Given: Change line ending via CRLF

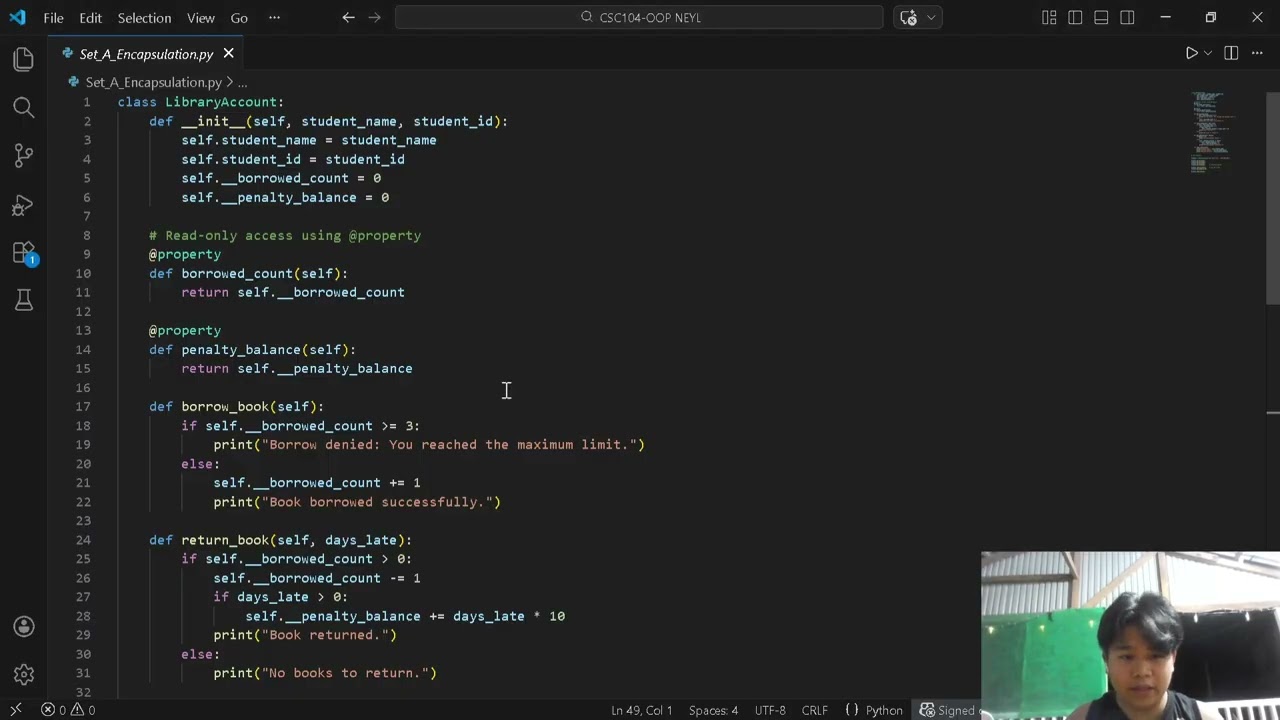Looking at the screenshot, I should [x=814, y=710].
